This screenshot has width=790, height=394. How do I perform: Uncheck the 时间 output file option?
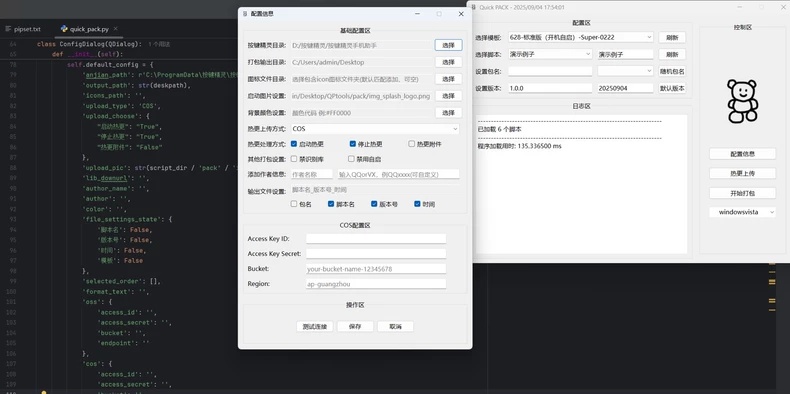(417, 204)
